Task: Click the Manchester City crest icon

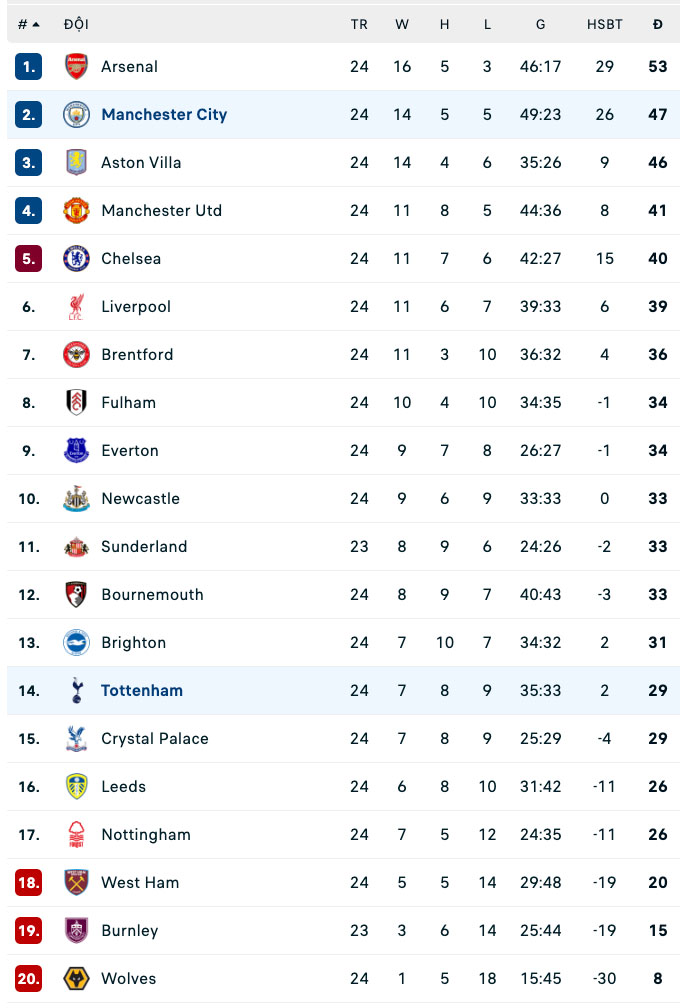Action: pyautogui.click(x=76, y=115)
